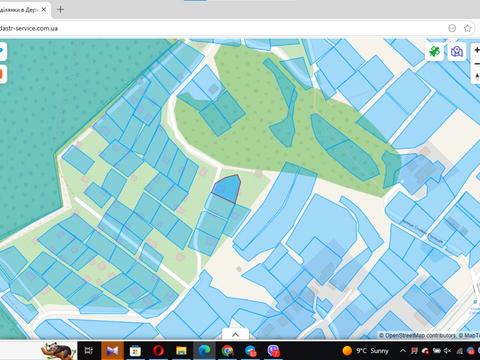Click the taskbar search animal illustration
Screen dimensions: 480x360
tap(58, 351)
